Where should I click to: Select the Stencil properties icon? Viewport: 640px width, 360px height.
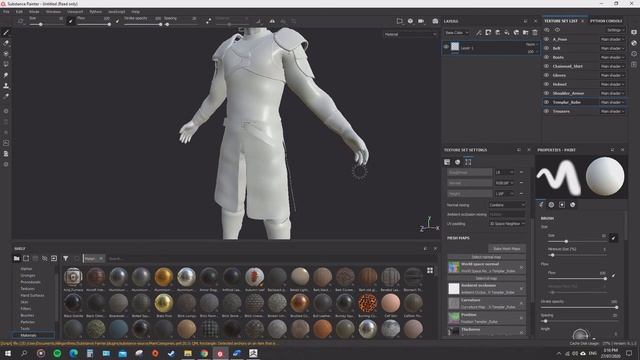[x=562, y=204]
